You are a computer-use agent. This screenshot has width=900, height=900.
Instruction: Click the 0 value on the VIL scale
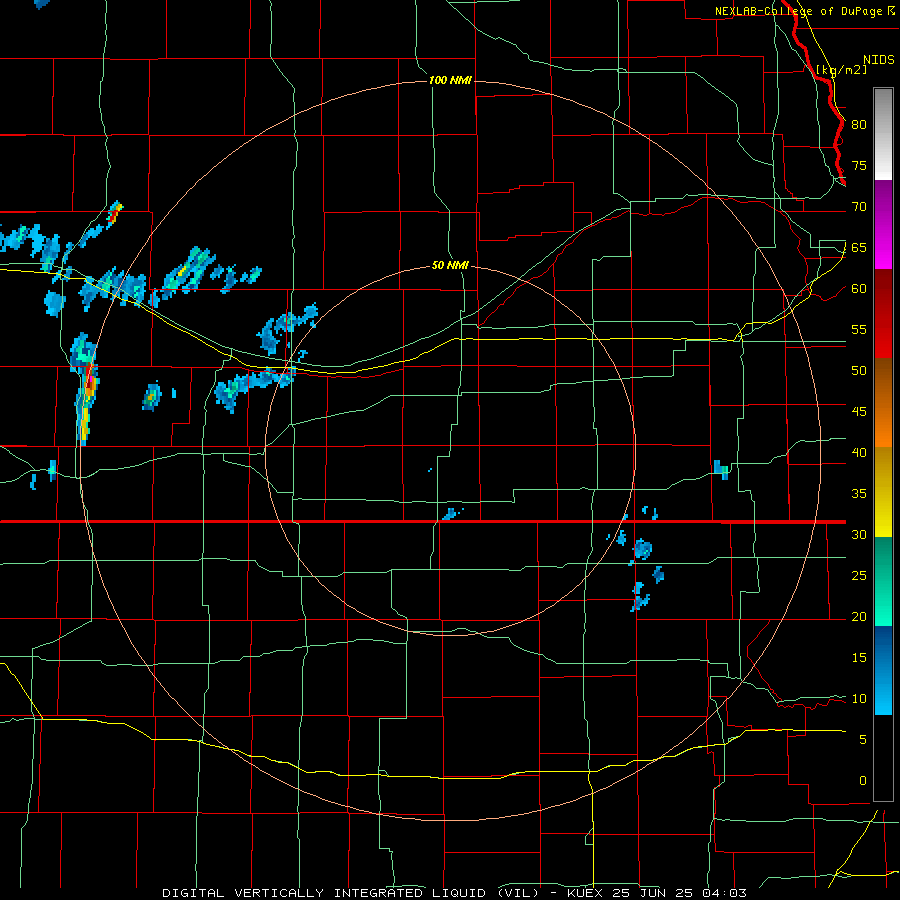(863, 781)
